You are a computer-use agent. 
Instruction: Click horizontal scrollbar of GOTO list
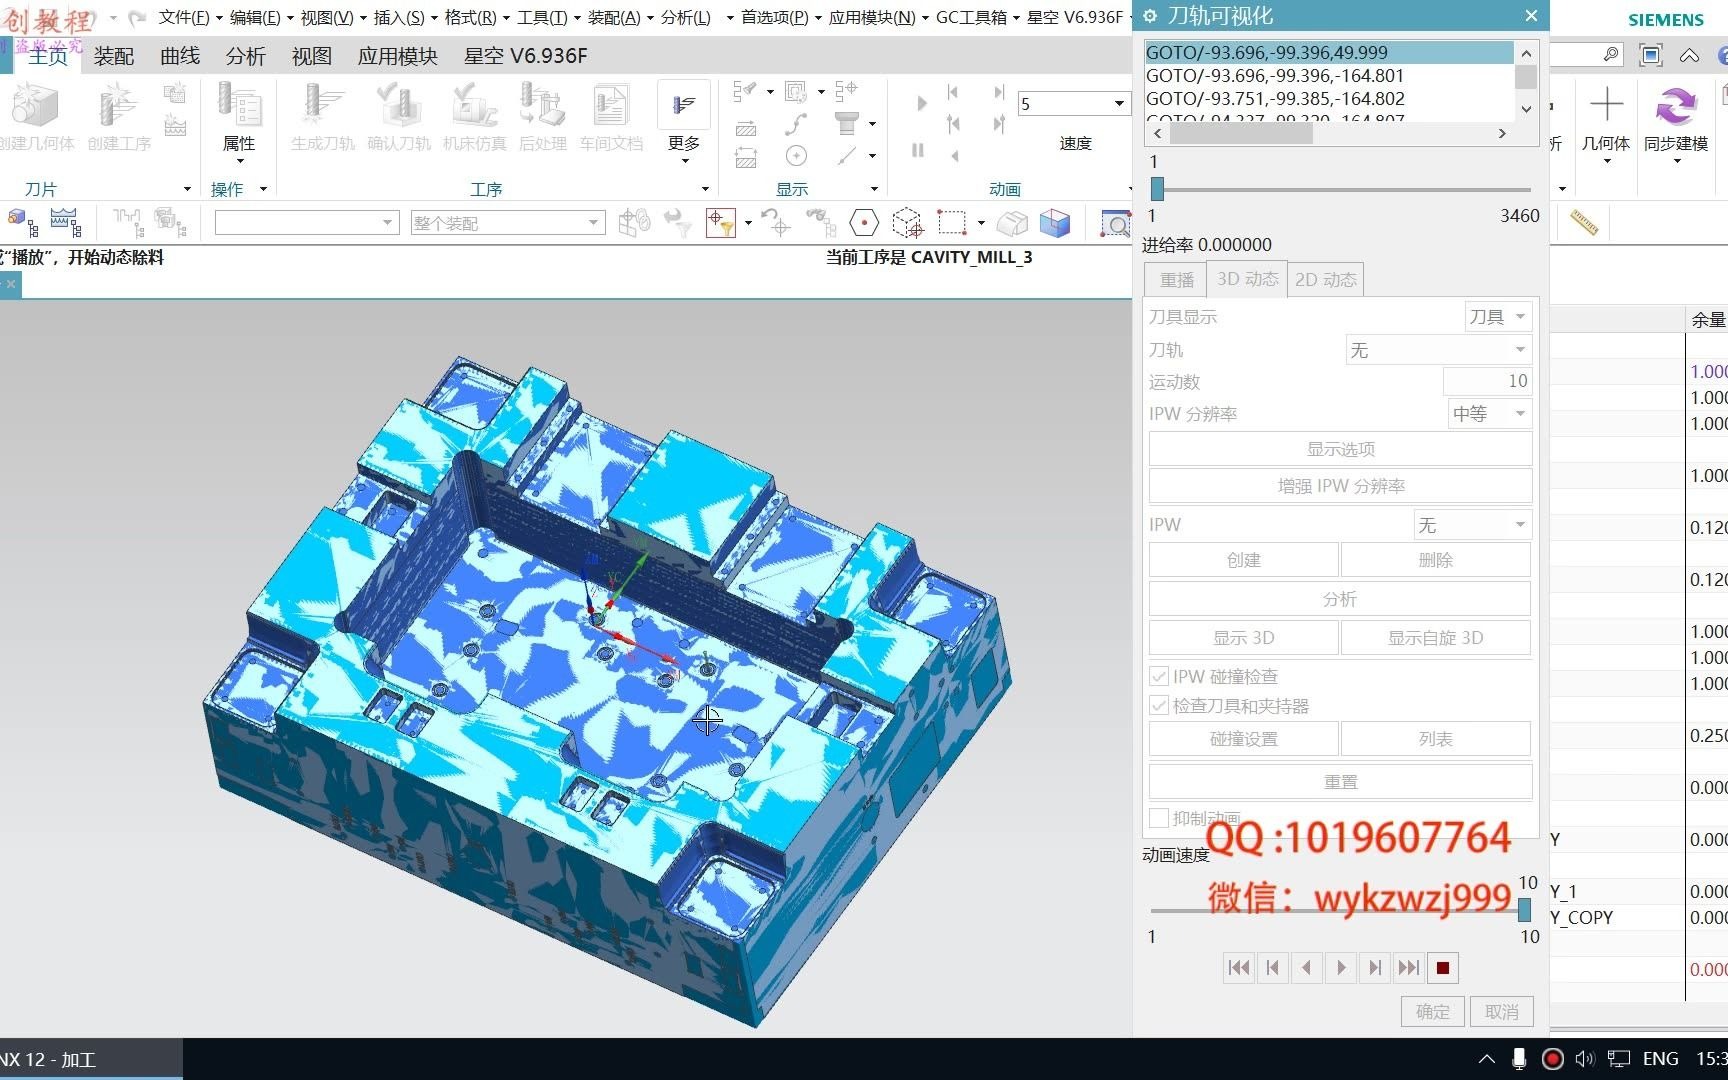[1240, 133]
